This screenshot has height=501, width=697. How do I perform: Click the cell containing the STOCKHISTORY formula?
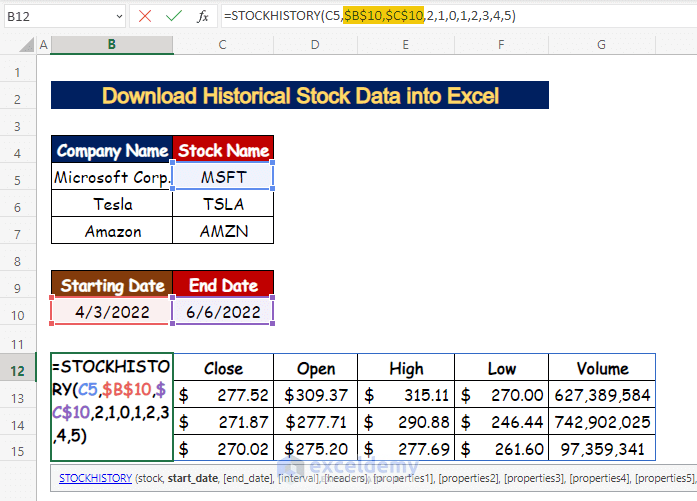(x=112, y=407)
